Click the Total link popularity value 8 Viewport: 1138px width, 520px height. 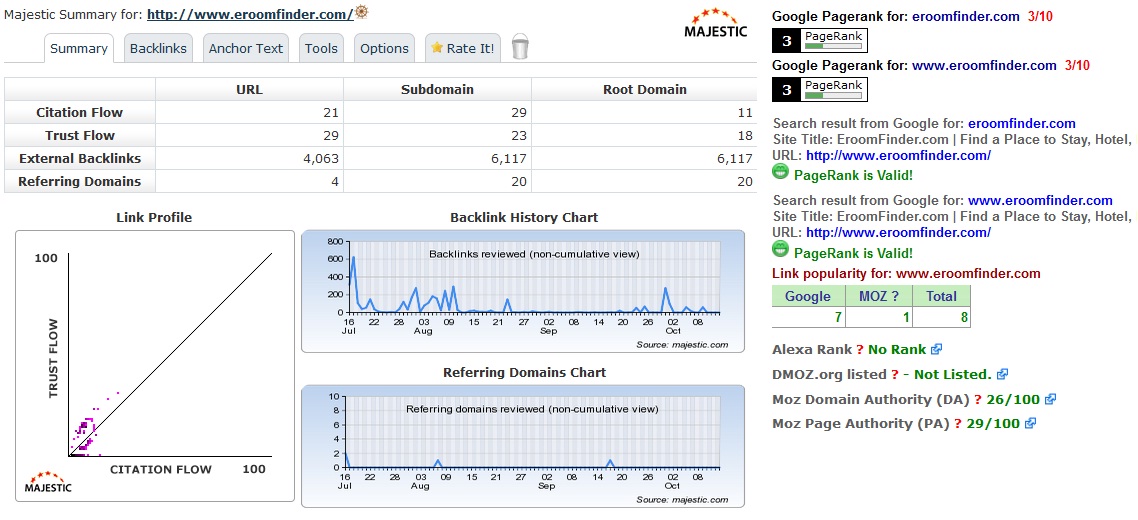click(963, 317)
